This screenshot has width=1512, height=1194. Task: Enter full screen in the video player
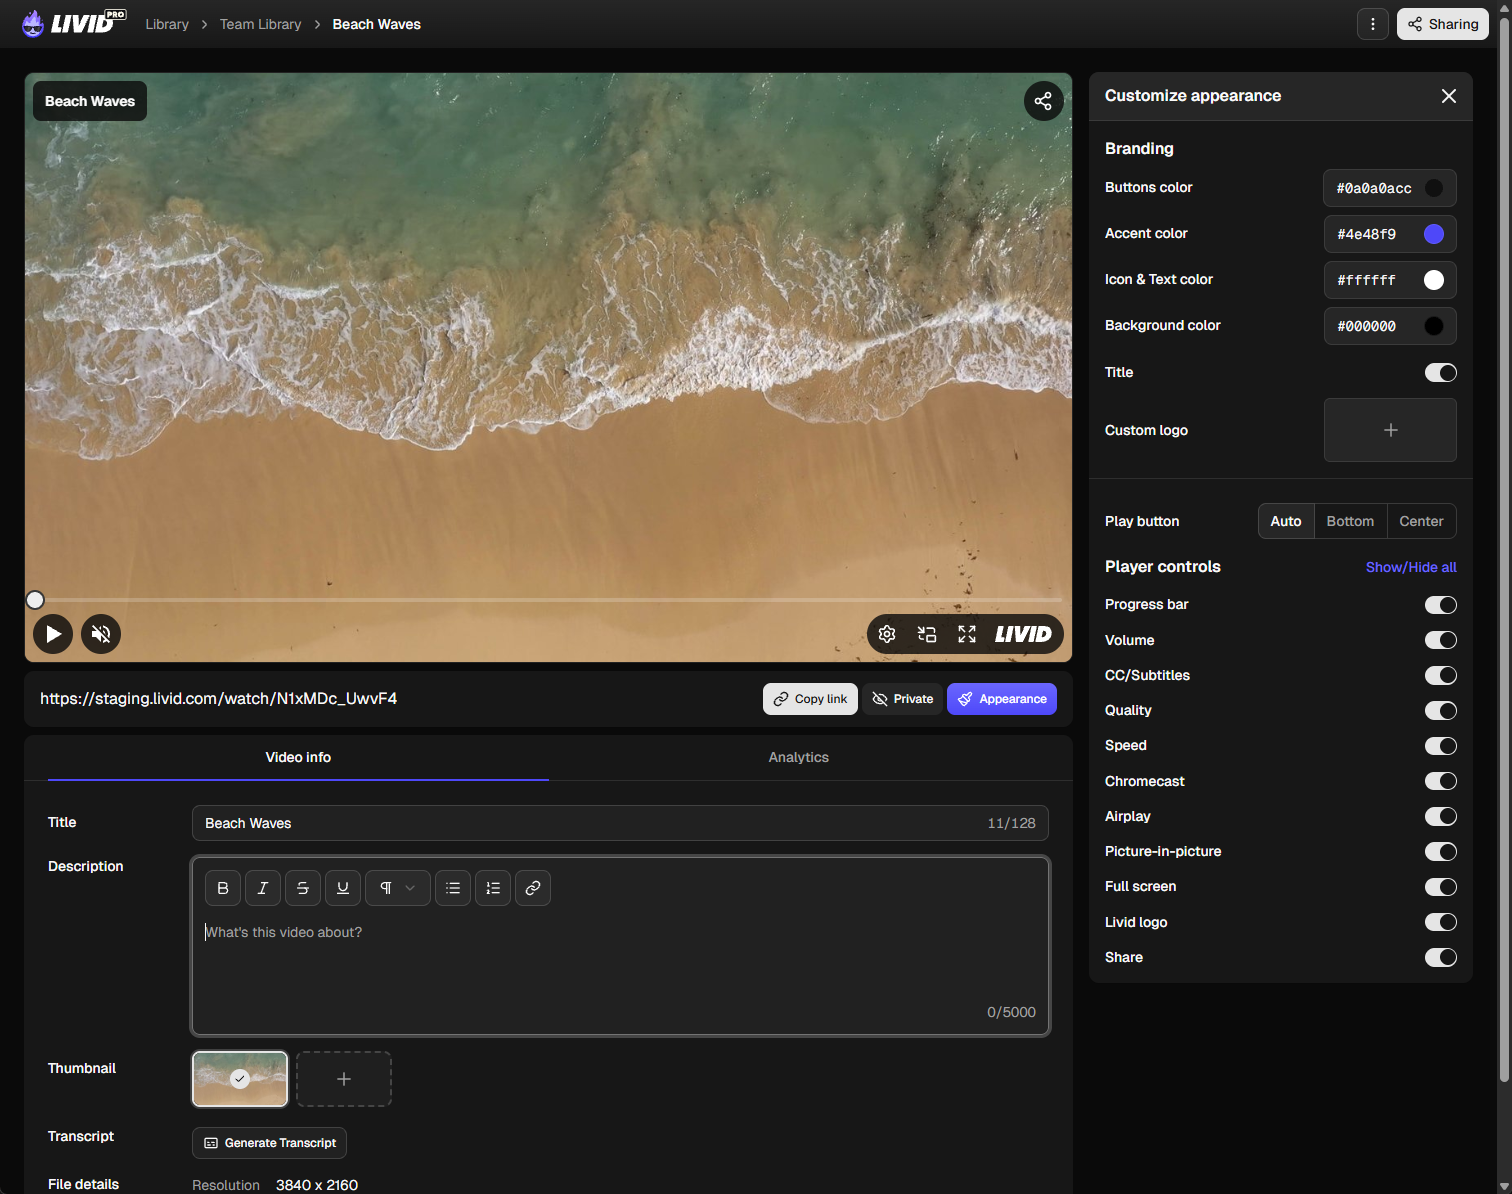[x=967, y=634]
